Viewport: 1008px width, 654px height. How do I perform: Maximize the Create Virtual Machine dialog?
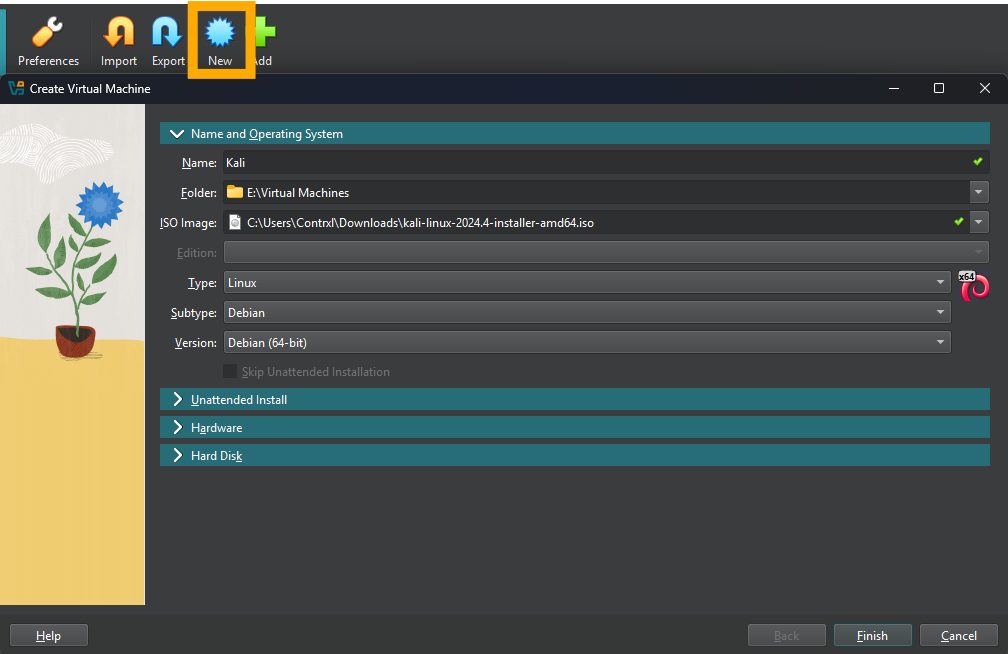(x=939, y=88)
